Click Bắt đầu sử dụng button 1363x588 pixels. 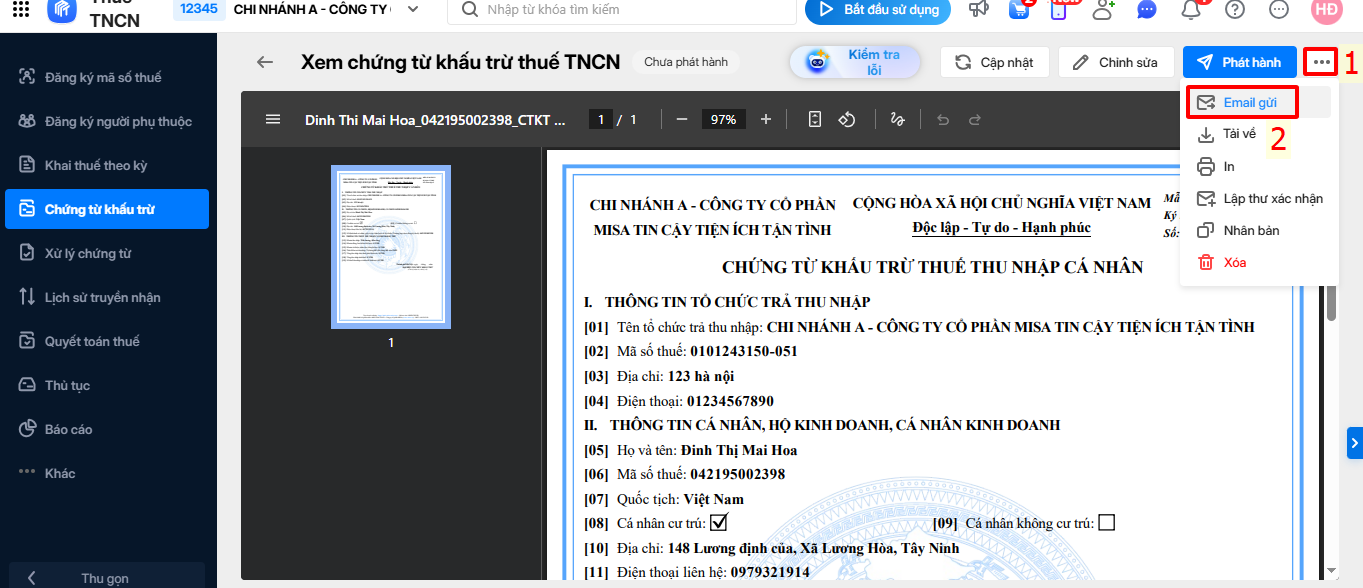tap(879, 9)
